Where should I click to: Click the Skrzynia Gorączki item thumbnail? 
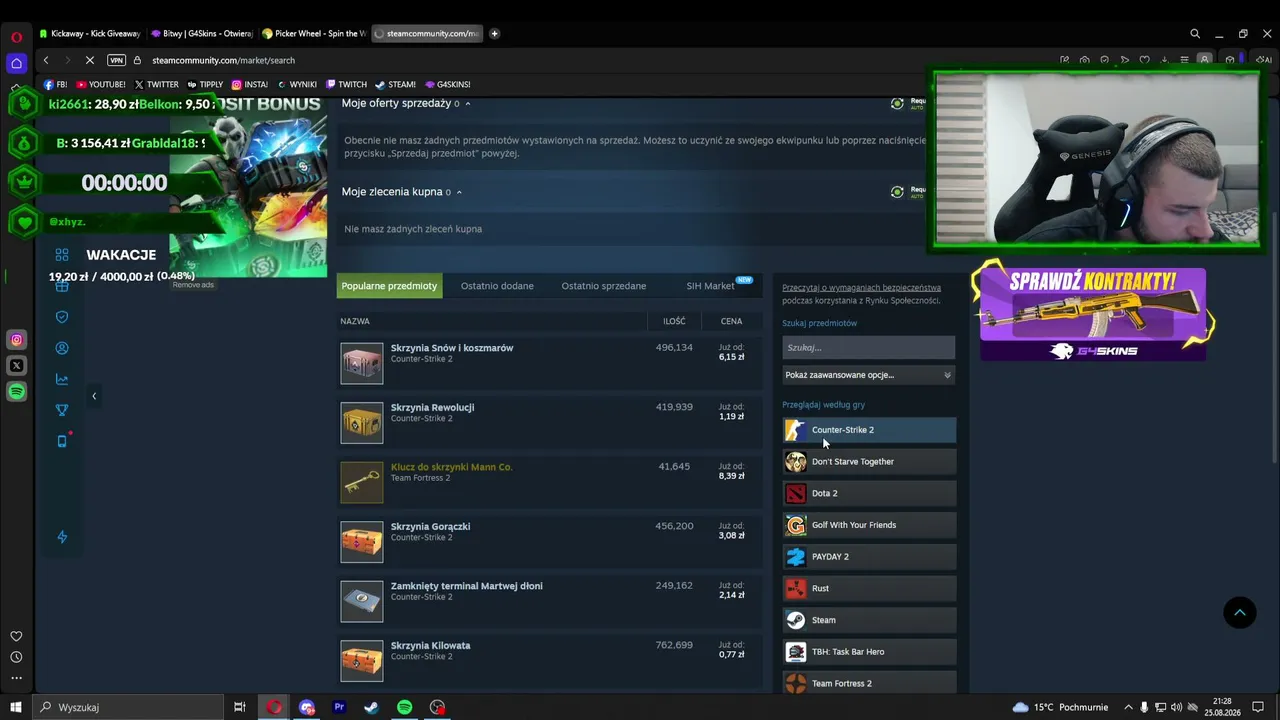point(361,542)
